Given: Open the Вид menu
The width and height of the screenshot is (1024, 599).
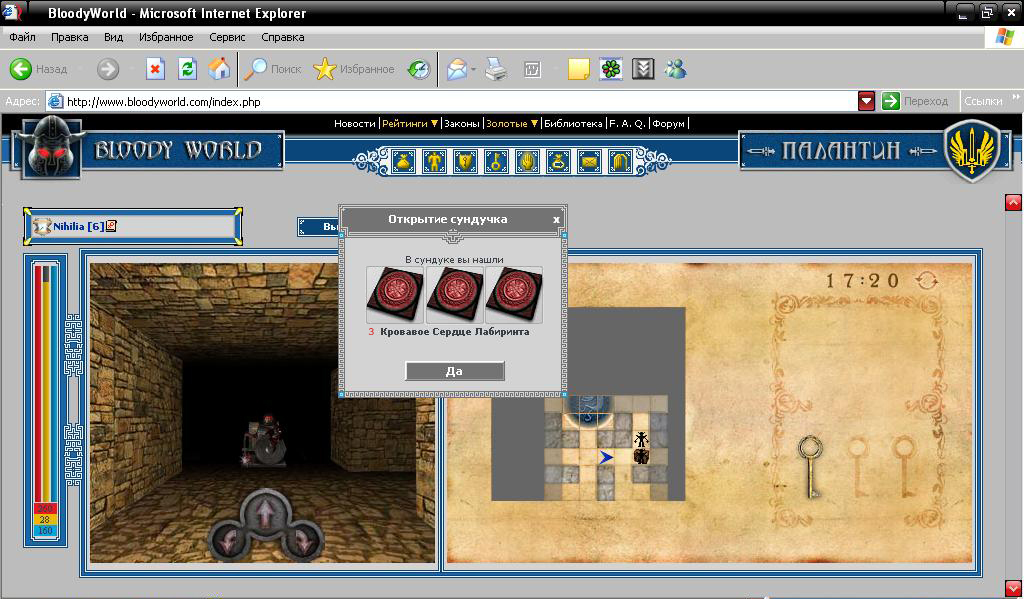Looking at the screenshot, I should [x=114, y=37].
